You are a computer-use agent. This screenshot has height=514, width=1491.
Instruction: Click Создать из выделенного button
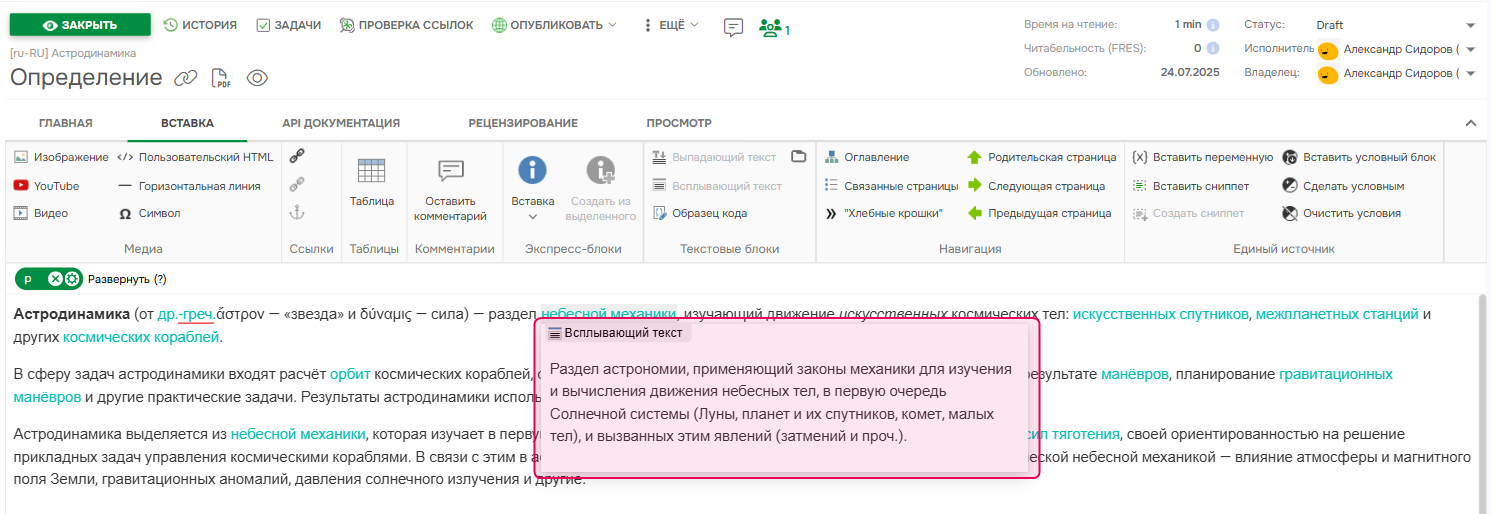tap(601, 189)
